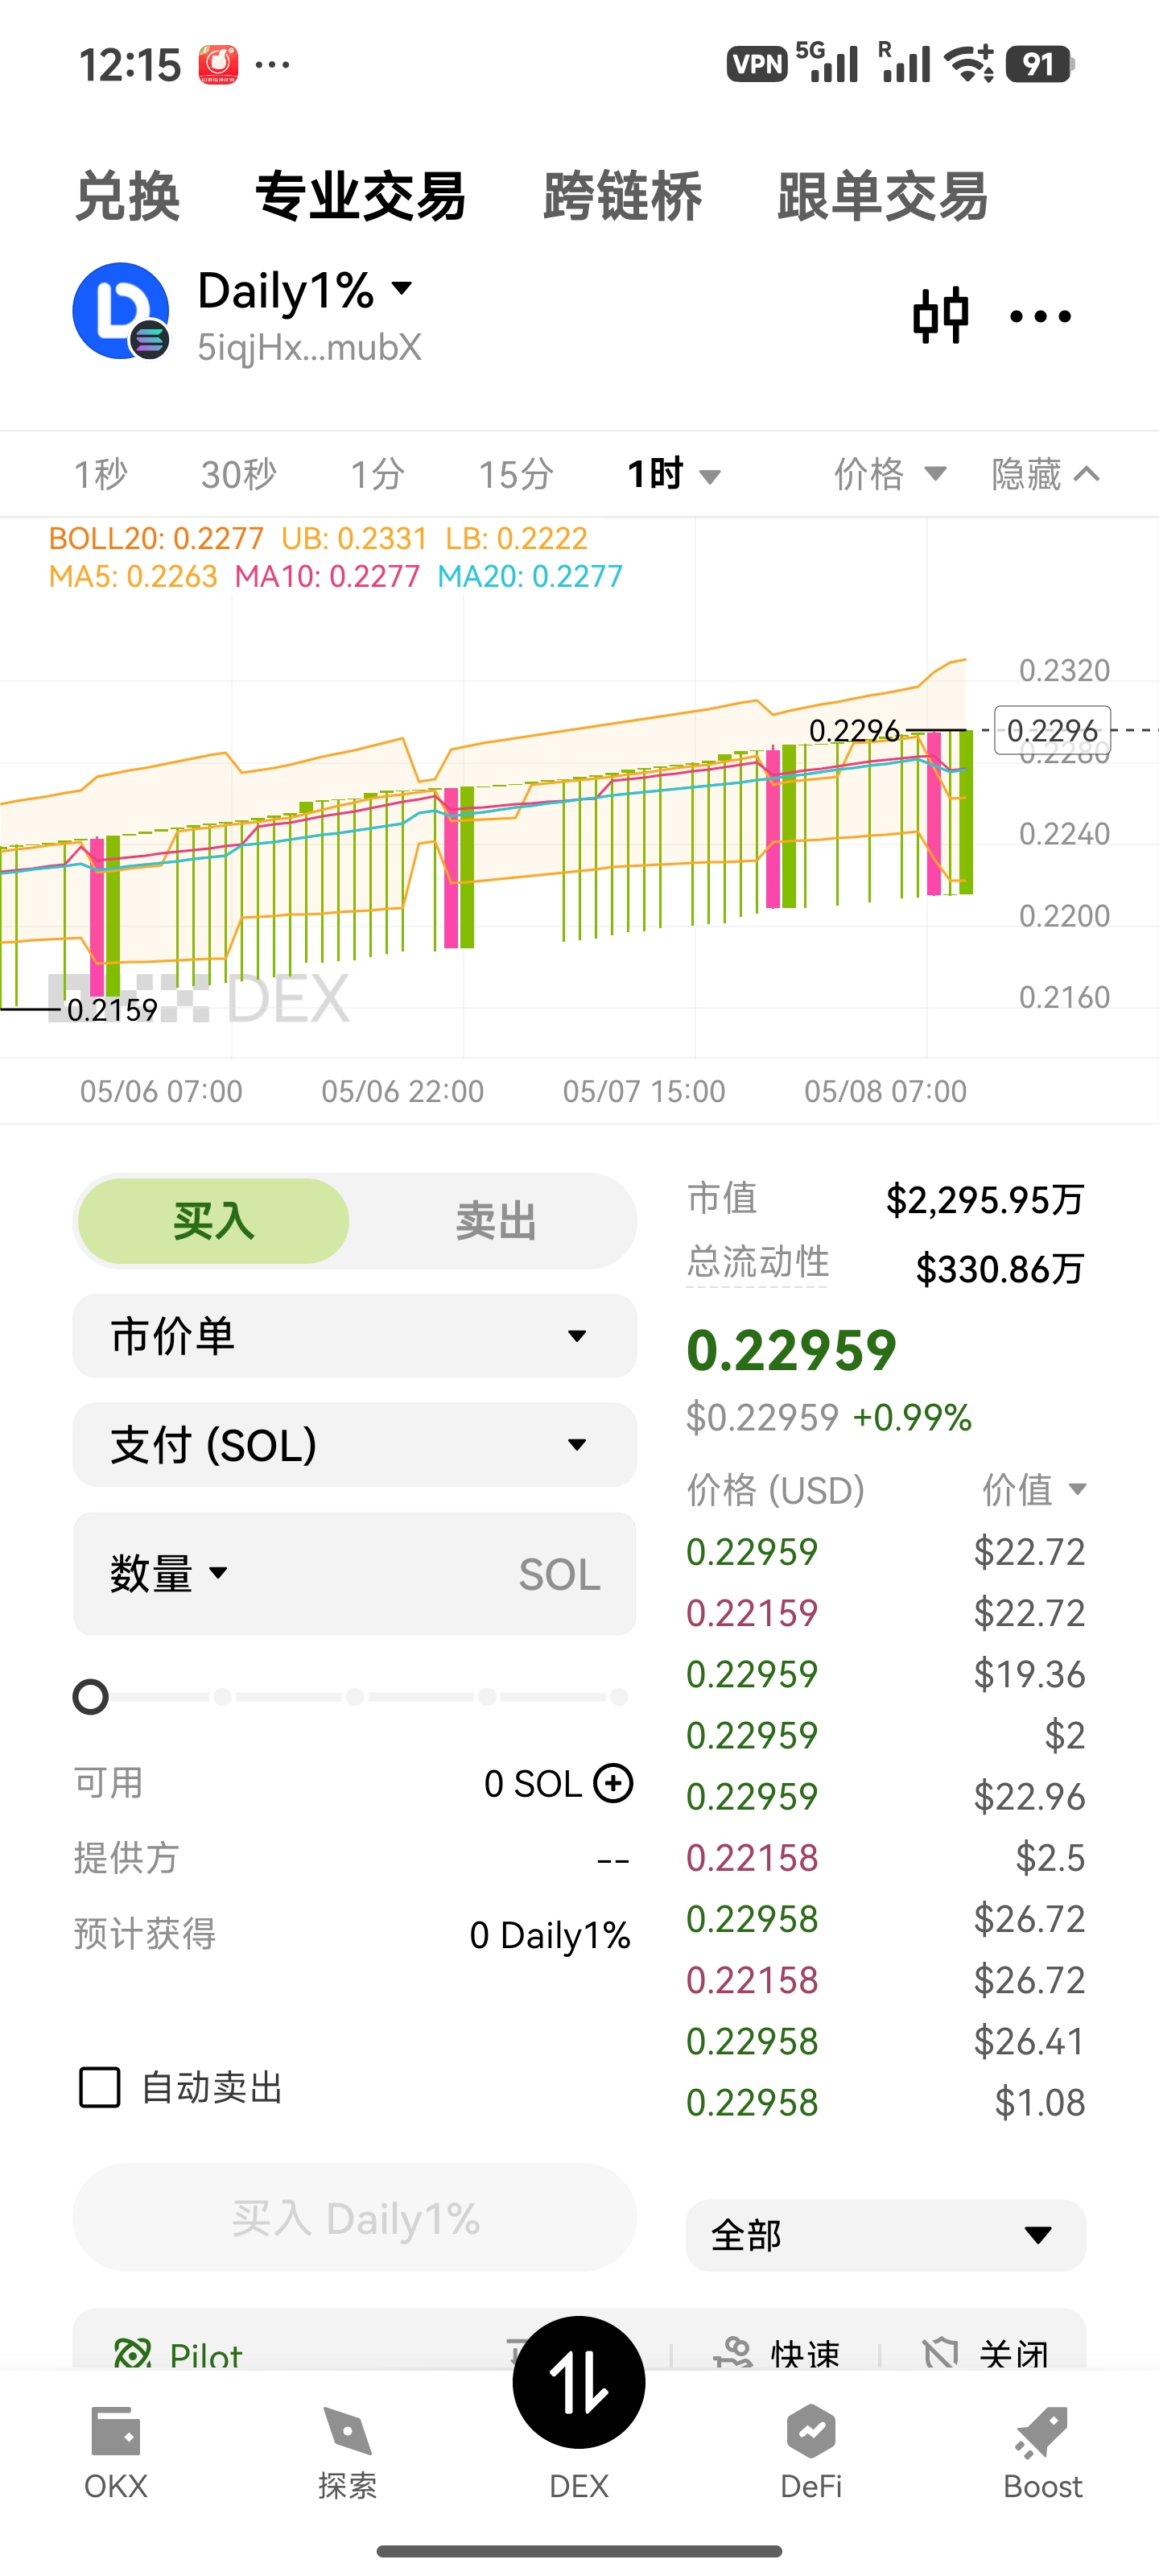Screen dimensions: 1159x2576
Task: Tap the 关闭 shield icon
Action: pos(940,2353)
